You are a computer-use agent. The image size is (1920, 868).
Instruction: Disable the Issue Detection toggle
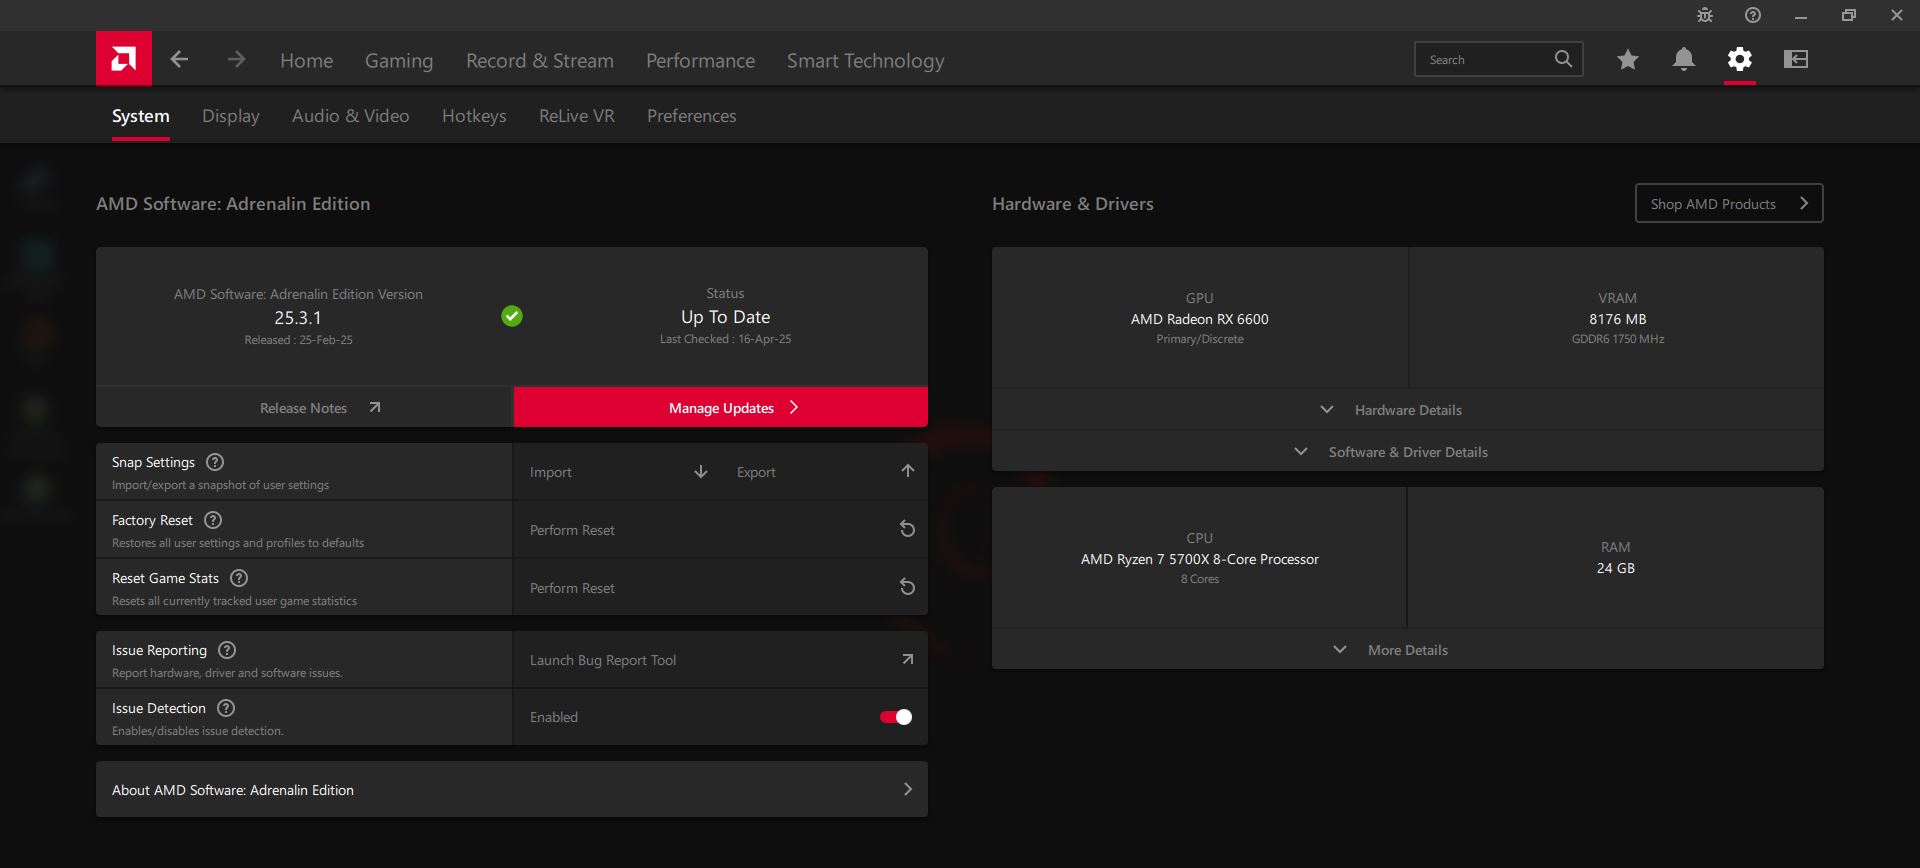(x=895, y=717)
